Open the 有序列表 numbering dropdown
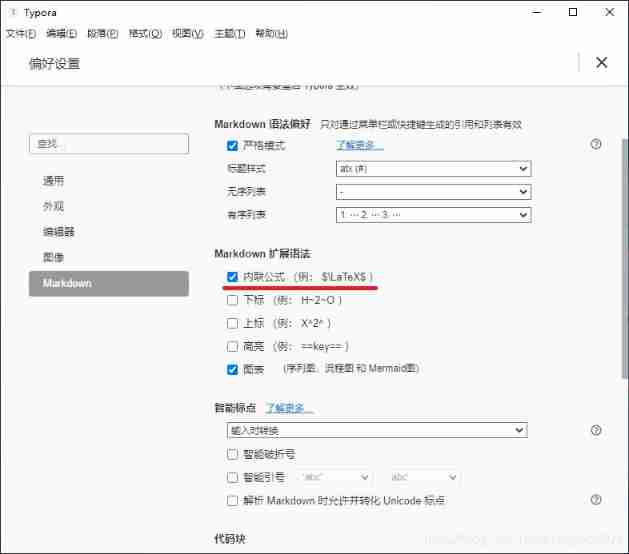The height and width of the screenshot is (554, 629). (434, 215)
